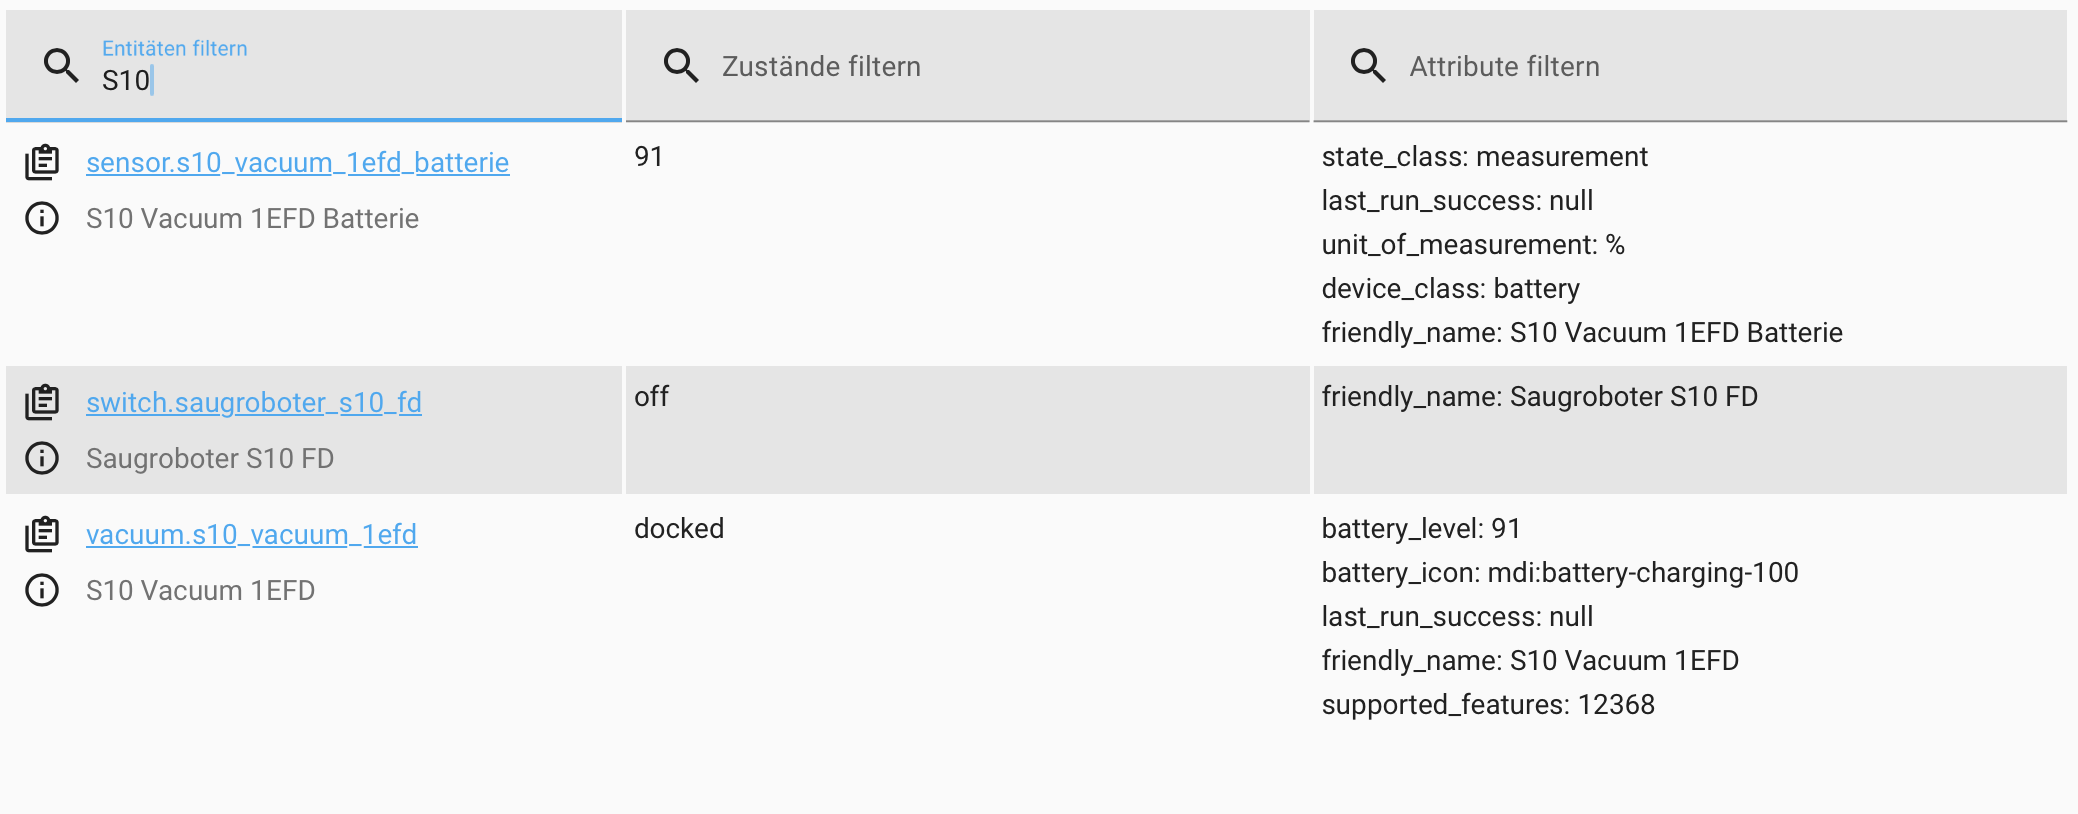Screen dimensions: 2078x814
Task: Click the battery_icon attribute line
Action: (x=1559, y=572)
